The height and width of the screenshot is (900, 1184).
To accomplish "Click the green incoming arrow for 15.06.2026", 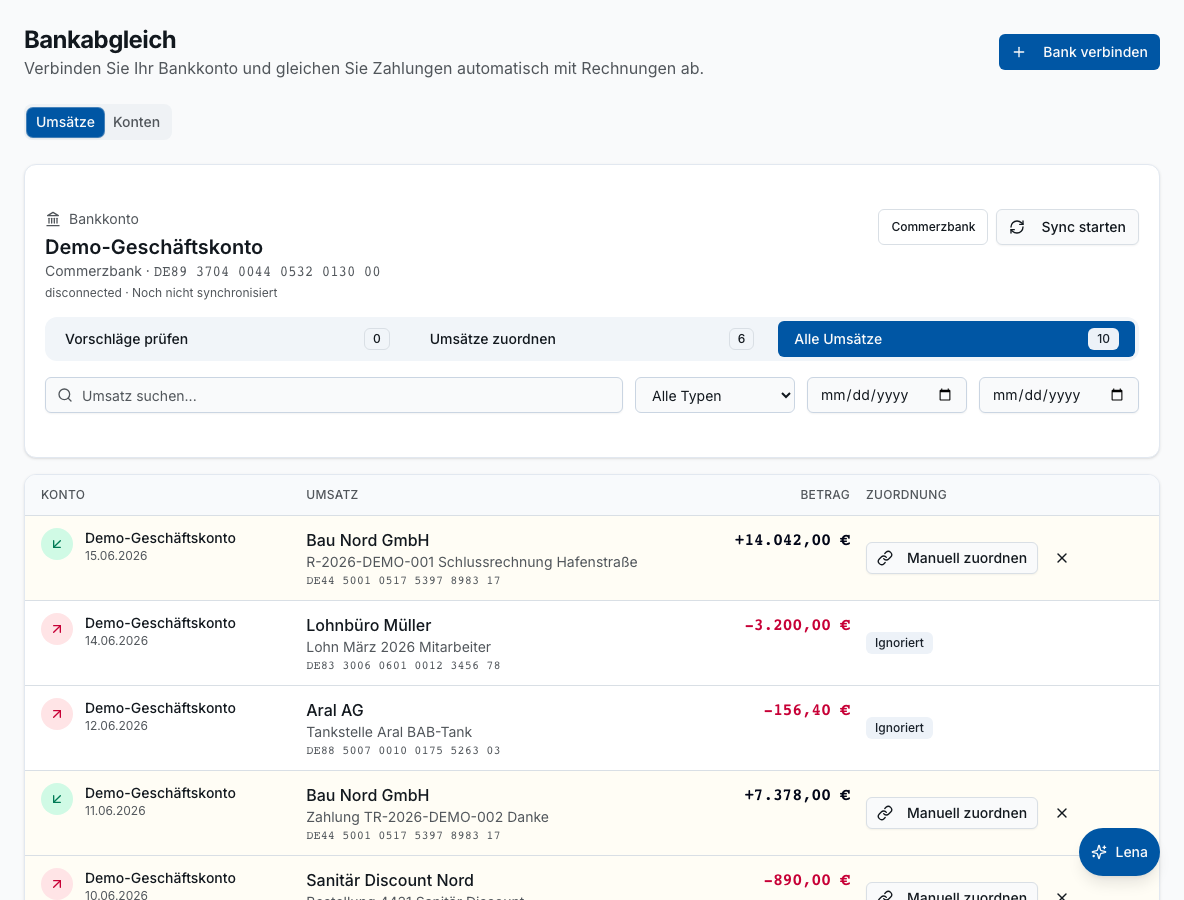I will click(x=57, y=544).
